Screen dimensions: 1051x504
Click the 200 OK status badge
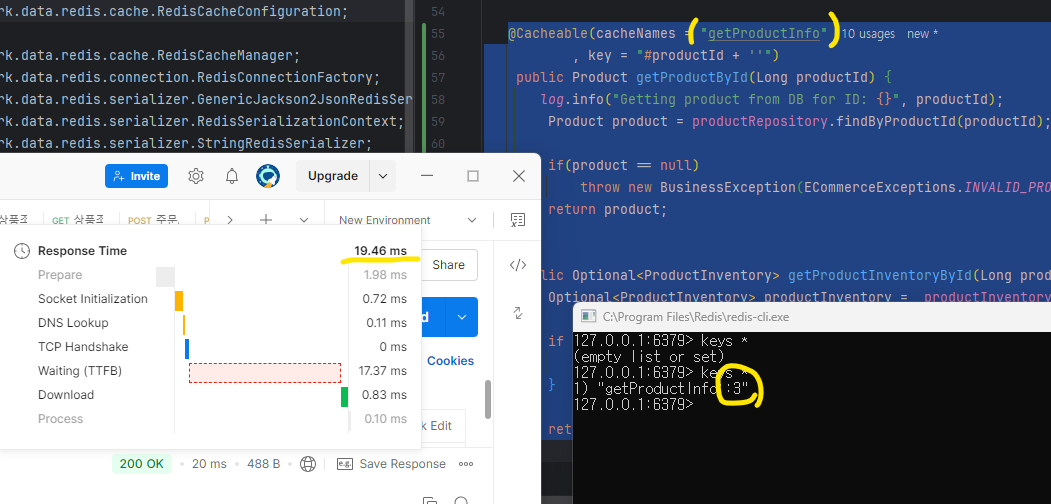coord(141,464)
